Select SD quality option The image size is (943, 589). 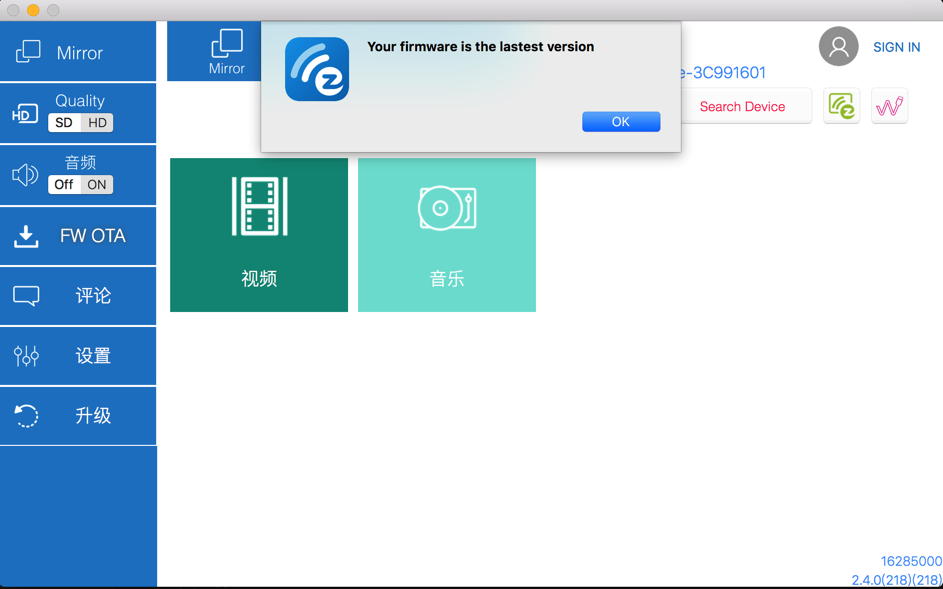(64, 123)
